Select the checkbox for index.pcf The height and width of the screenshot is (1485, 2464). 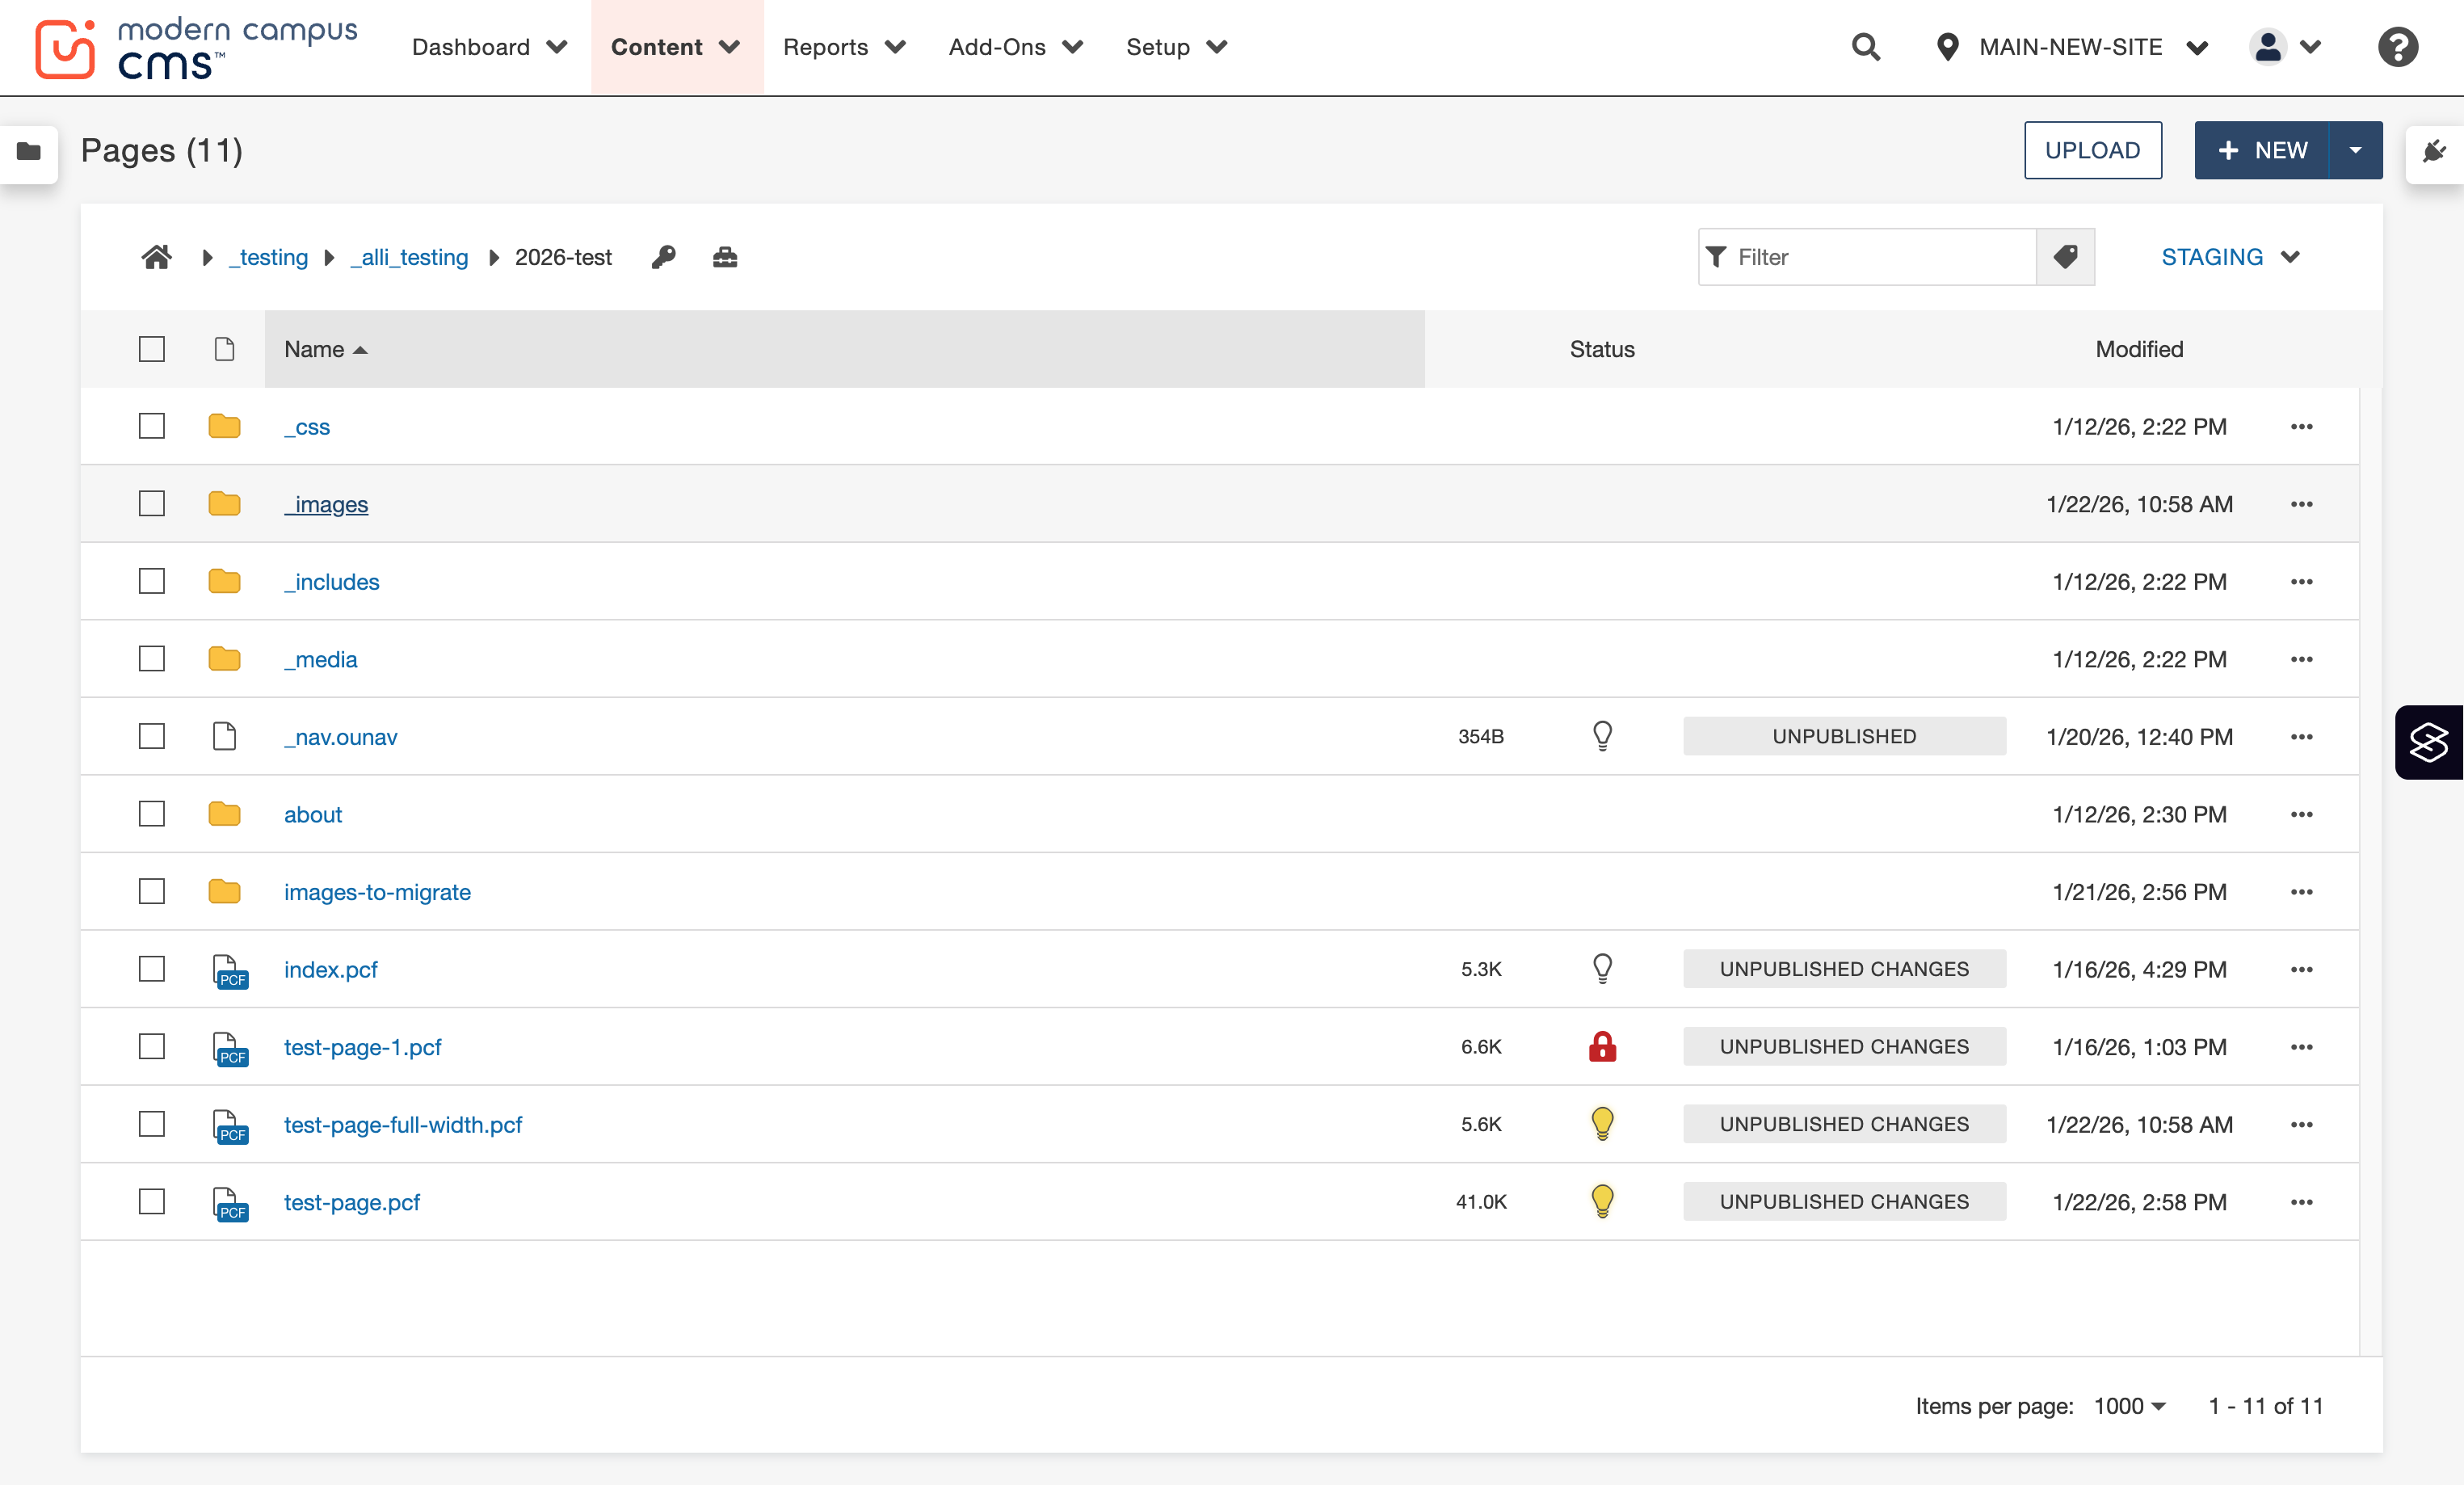pos(152,969)
